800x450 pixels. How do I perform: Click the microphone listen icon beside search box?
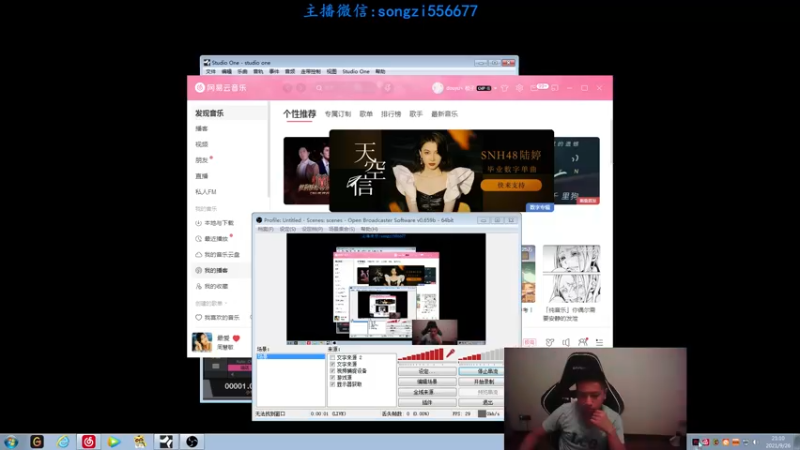tap(388, 88)
